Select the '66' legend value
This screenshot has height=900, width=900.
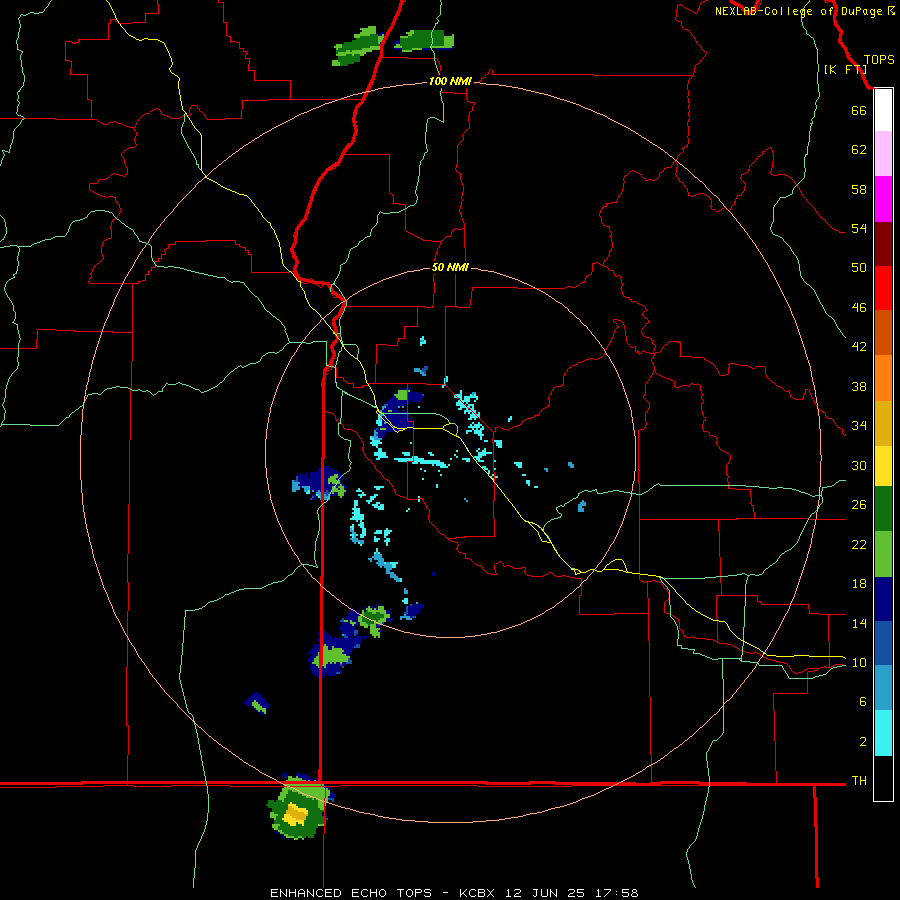click(x=859, y=110)
